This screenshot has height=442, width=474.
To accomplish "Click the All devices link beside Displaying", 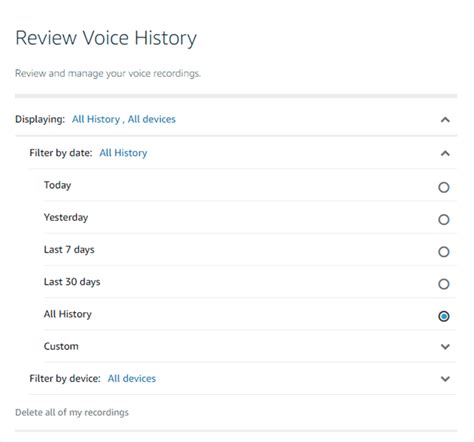I will coord(152,119).
